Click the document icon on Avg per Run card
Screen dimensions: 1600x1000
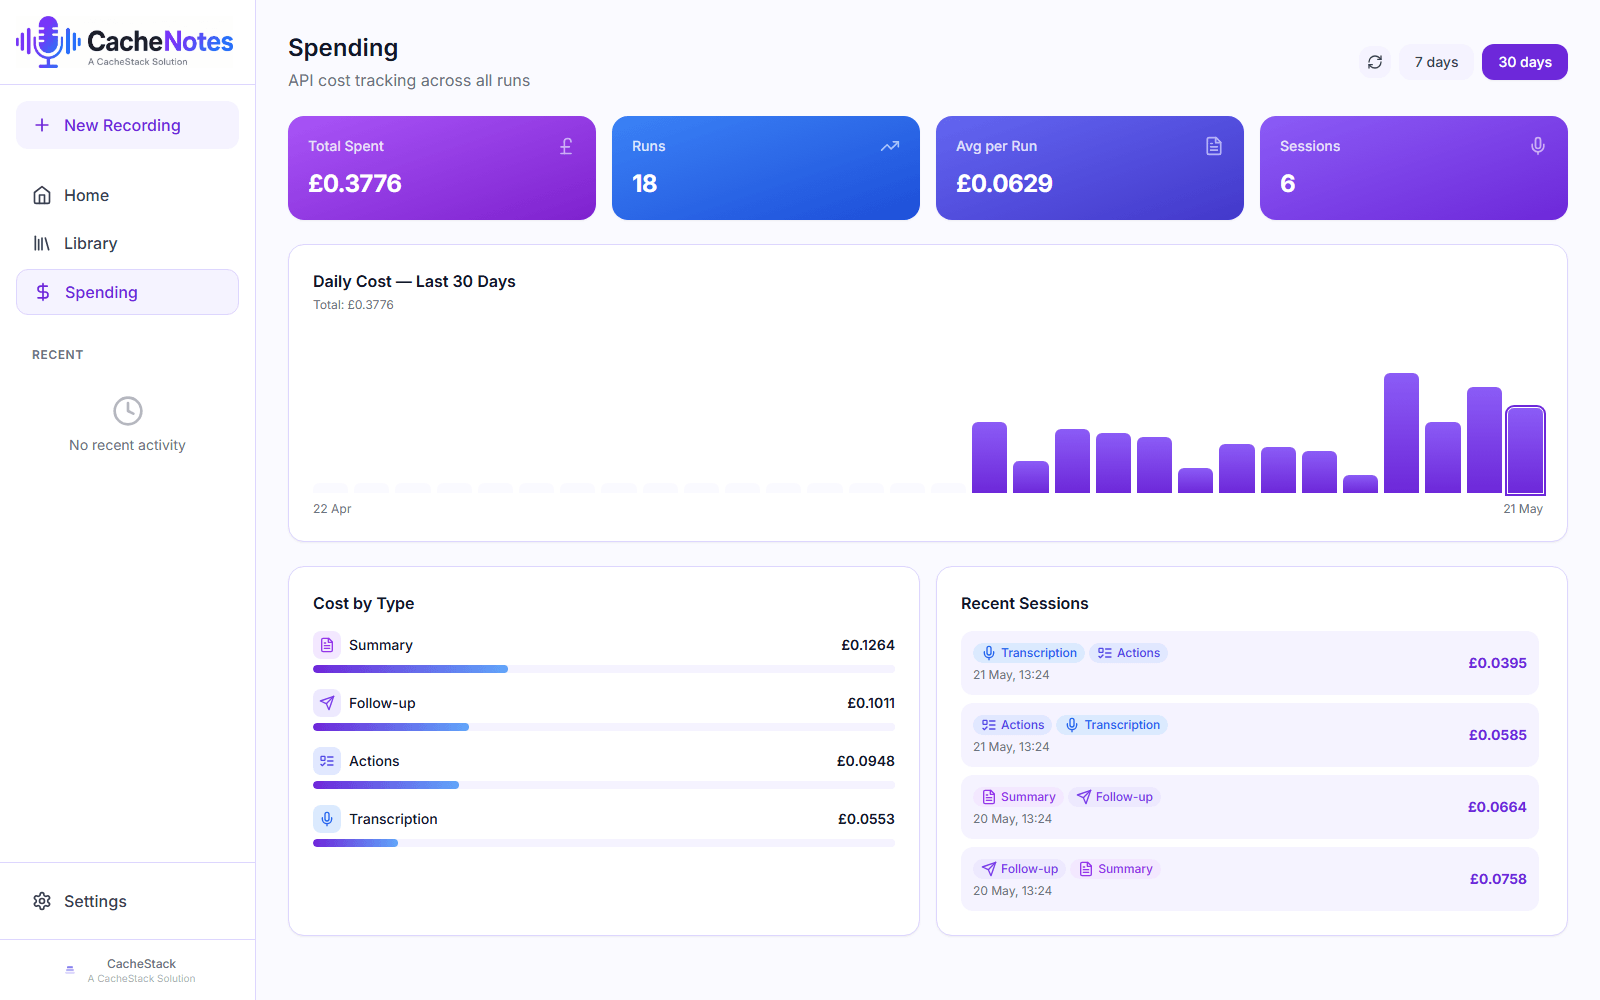[x=1214, y=146]
